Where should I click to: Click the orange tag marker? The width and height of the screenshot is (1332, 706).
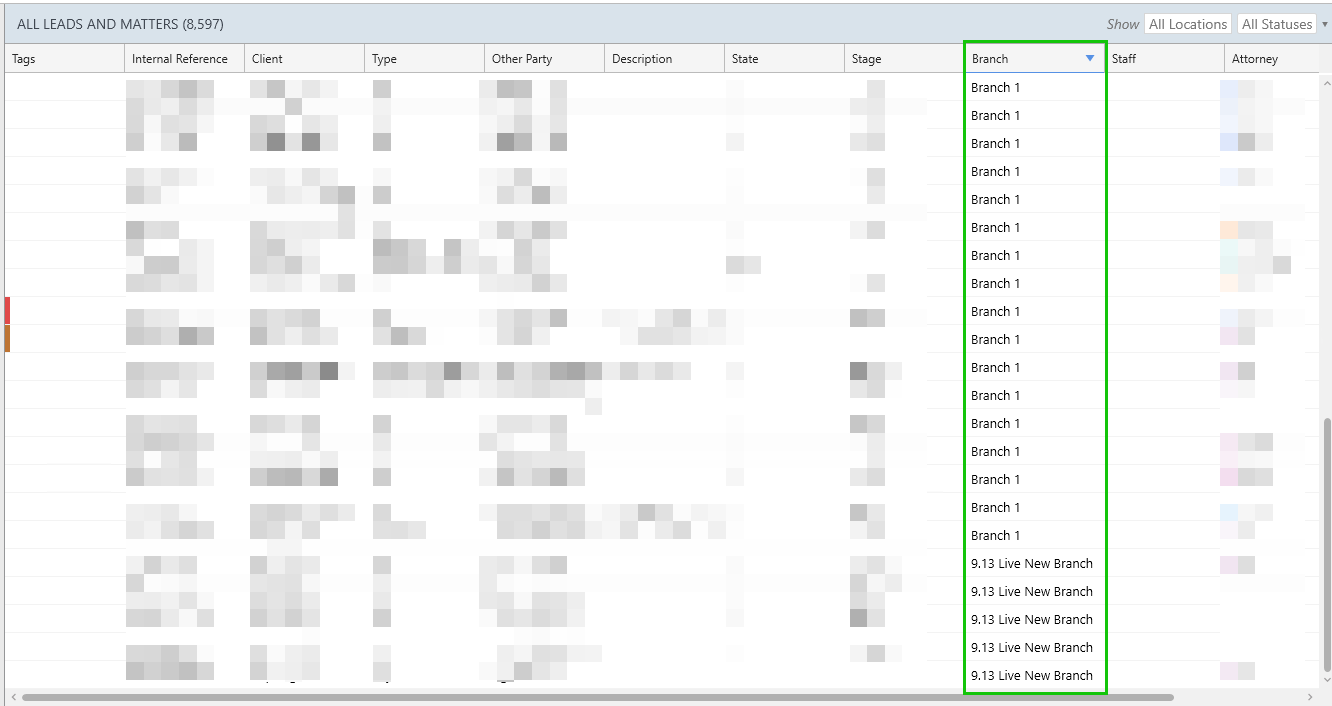coord(7,338)
